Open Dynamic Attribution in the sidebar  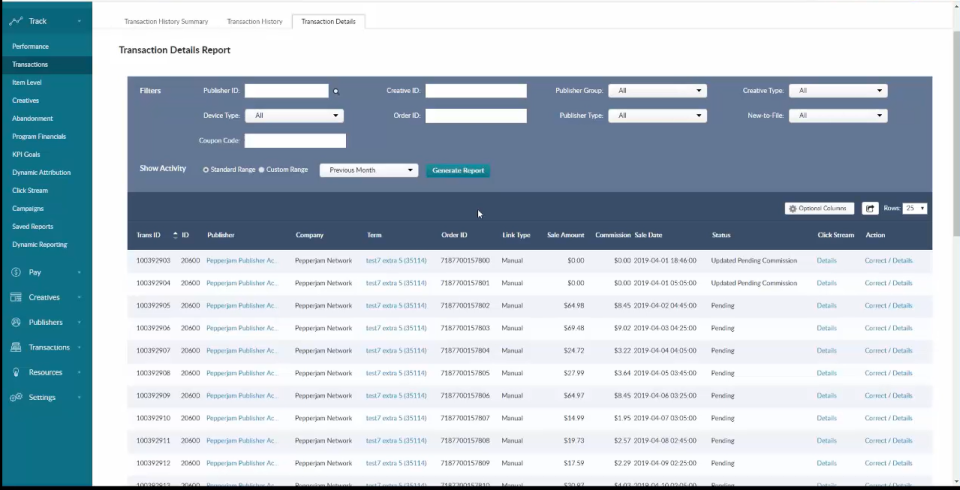pos(42,173)
